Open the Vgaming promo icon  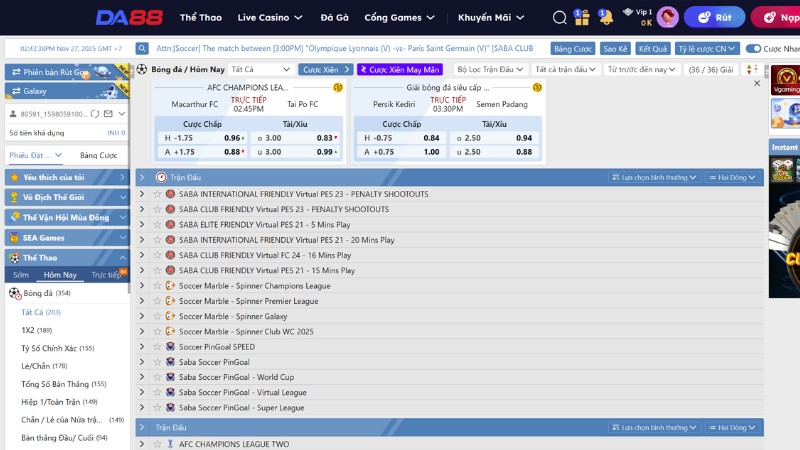point(786,80)
